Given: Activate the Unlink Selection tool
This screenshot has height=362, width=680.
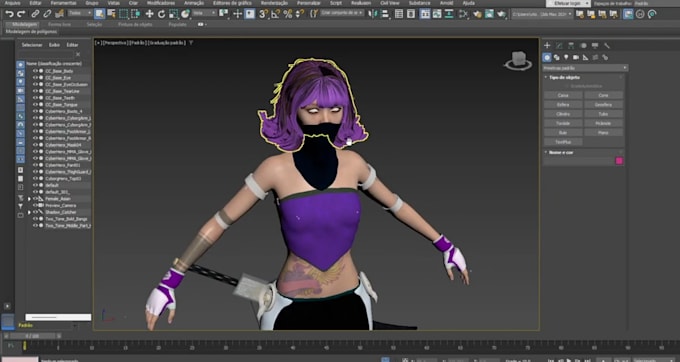Looking at the screenshot, I should pyautogui.click(x=48, y=14).
